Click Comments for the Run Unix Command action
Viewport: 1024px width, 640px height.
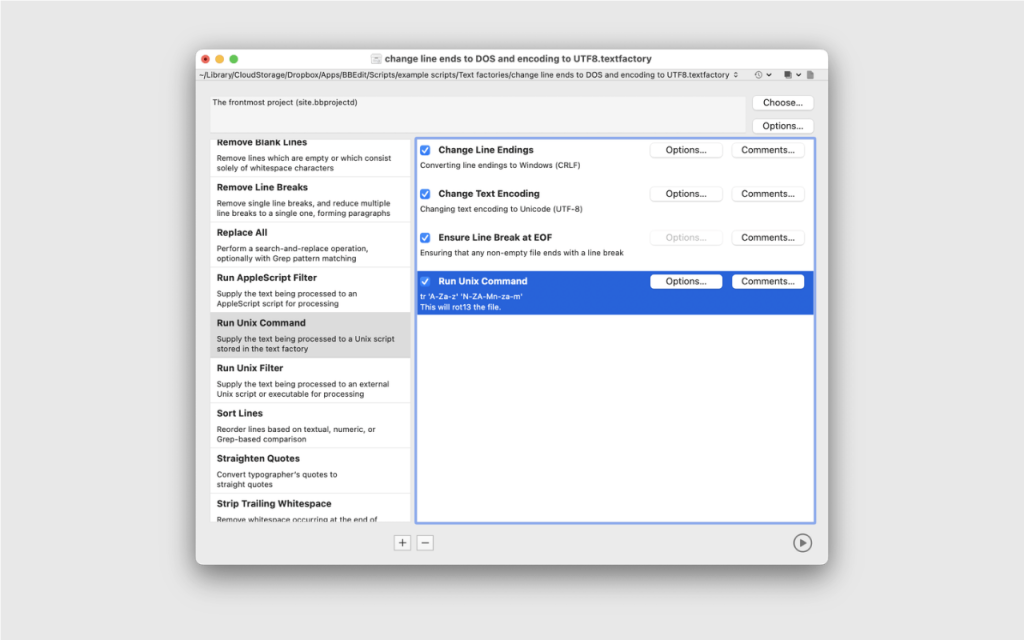click(768, 281)
